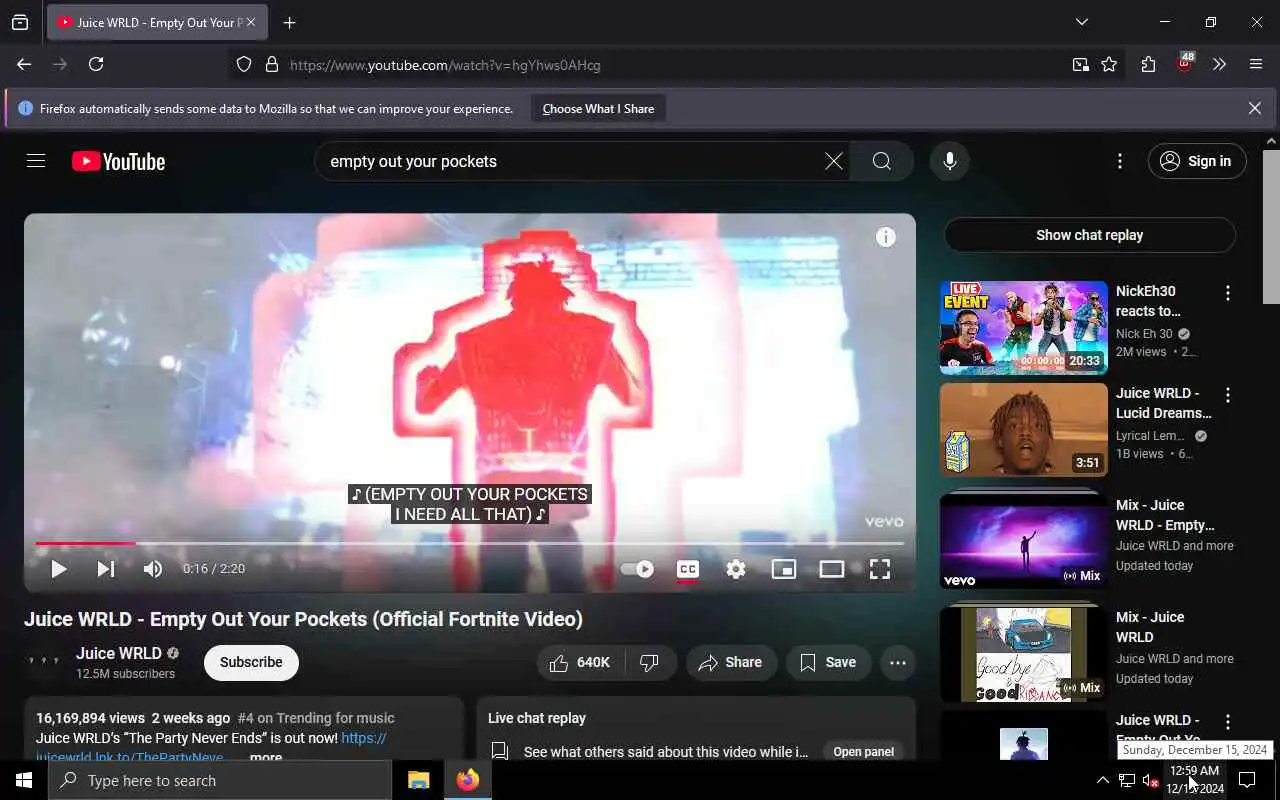Clear the search box with the X

pos(833,161)
